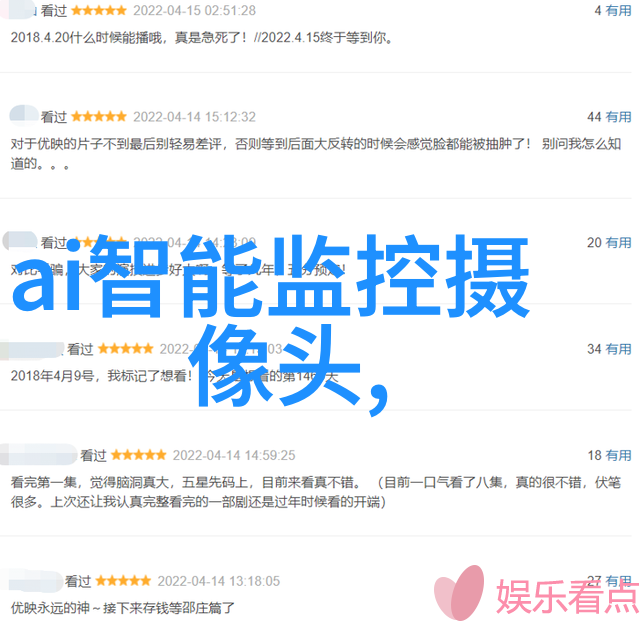The height and width of the screenshot is (621, 640).
Task: Open timestamp 2022-04-14 15:12:32
Action: pyautogui.click(x=195, y=117)
